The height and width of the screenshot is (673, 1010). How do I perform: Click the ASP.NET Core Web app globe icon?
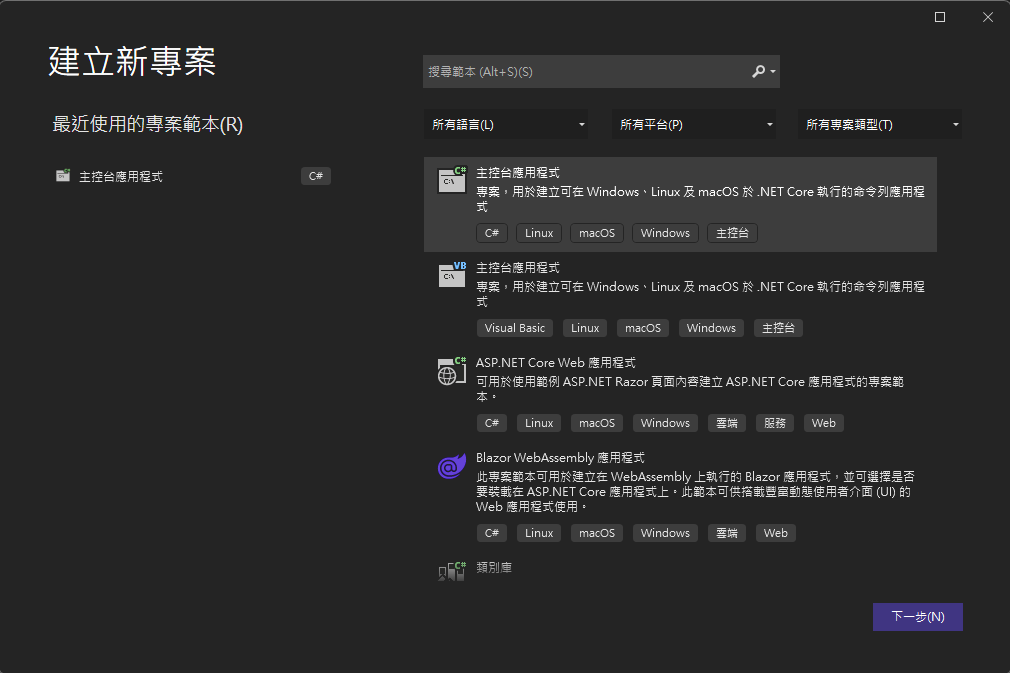[452, 370]
